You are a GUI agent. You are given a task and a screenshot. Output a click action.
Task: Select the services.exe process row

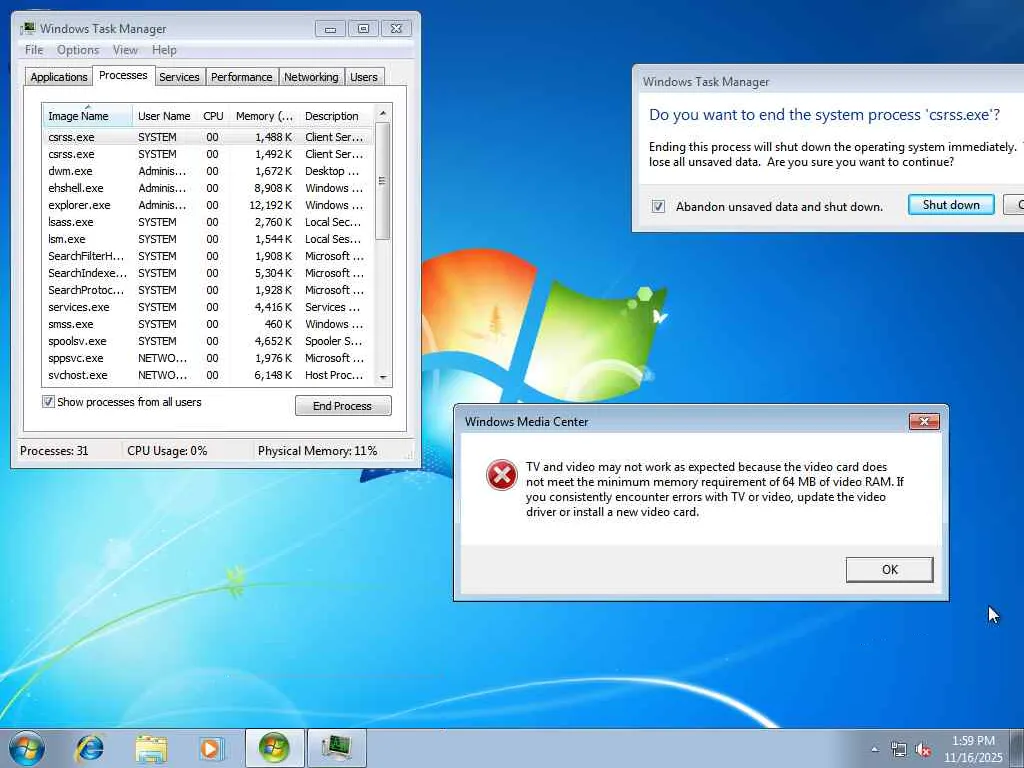(208, 307)
